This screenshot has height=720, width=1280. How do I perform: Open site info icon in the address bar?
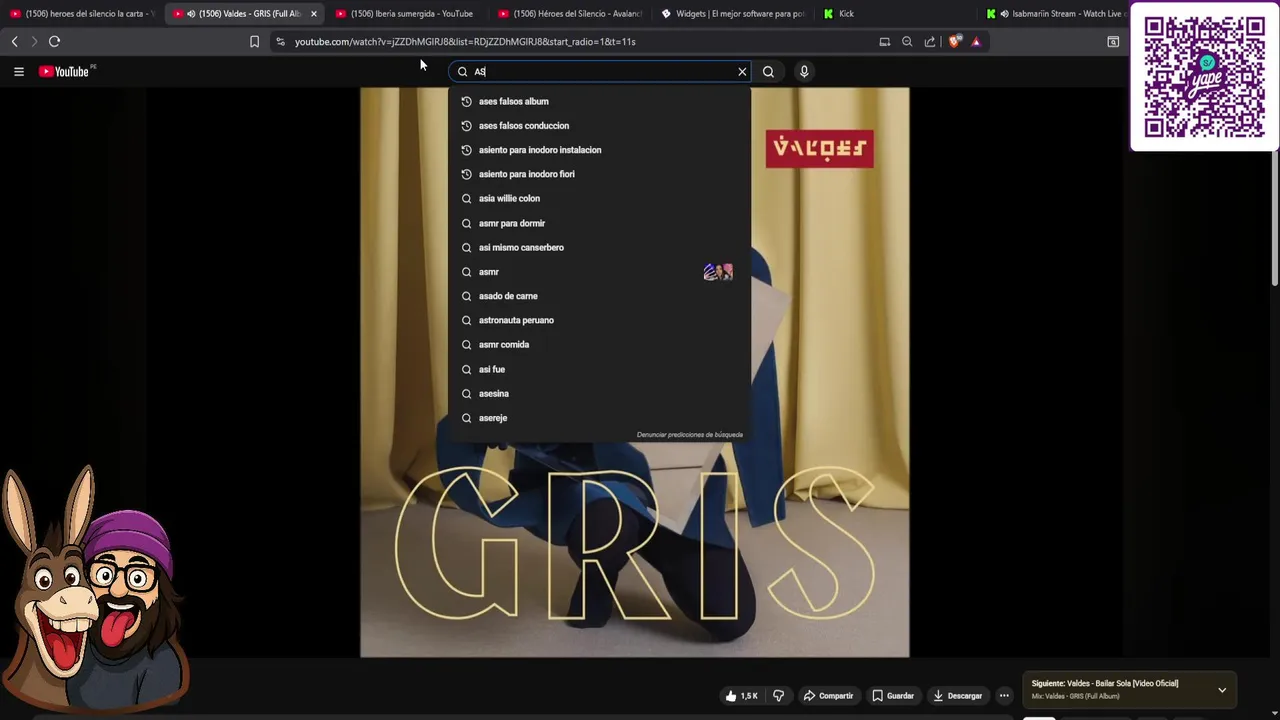coord(280,41)
